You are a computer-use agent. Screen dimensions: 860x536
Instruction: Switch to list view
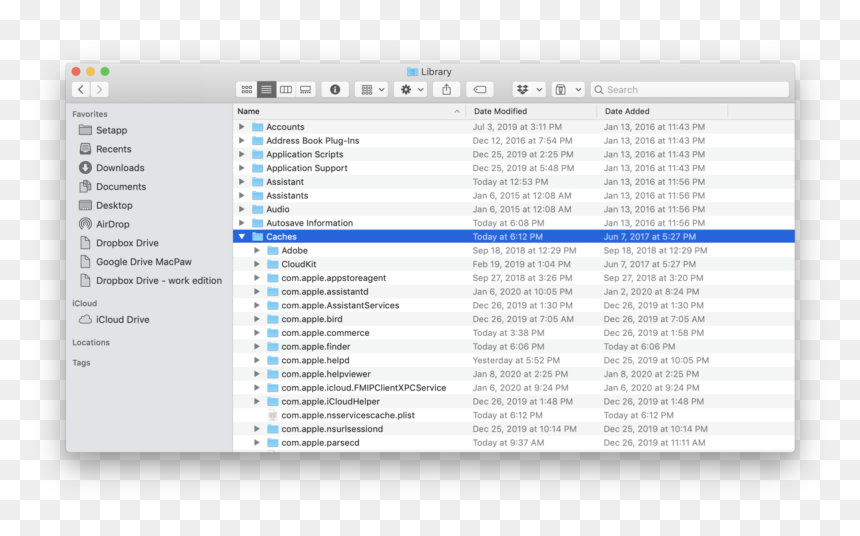pyautogui.click(x=266, y=89)
